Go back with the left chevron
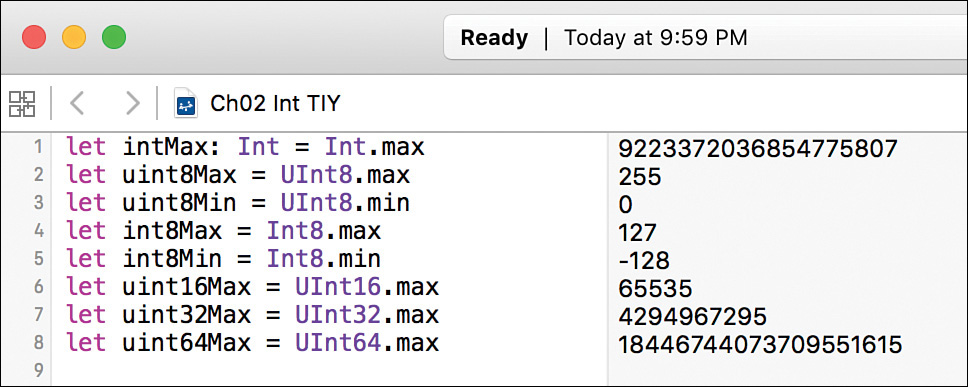 (x=77, y=104)
